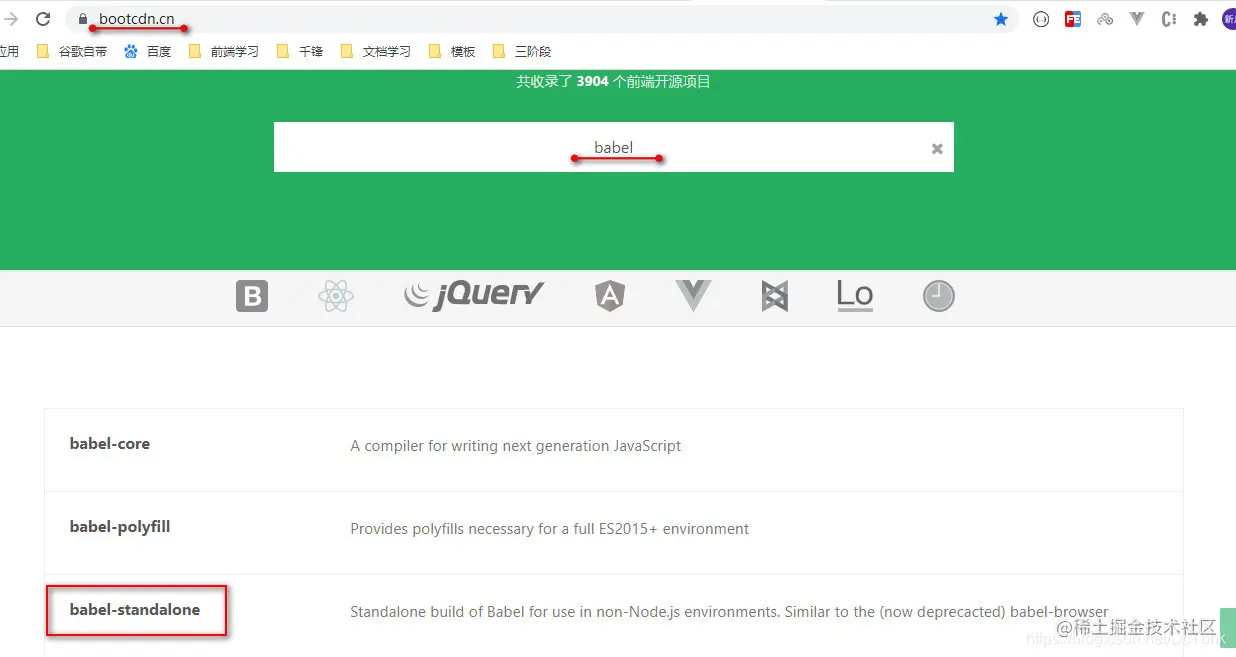Viewport: 1236px width, 657px height.
Task: Open the React logo icon
Action: (336, 296)
